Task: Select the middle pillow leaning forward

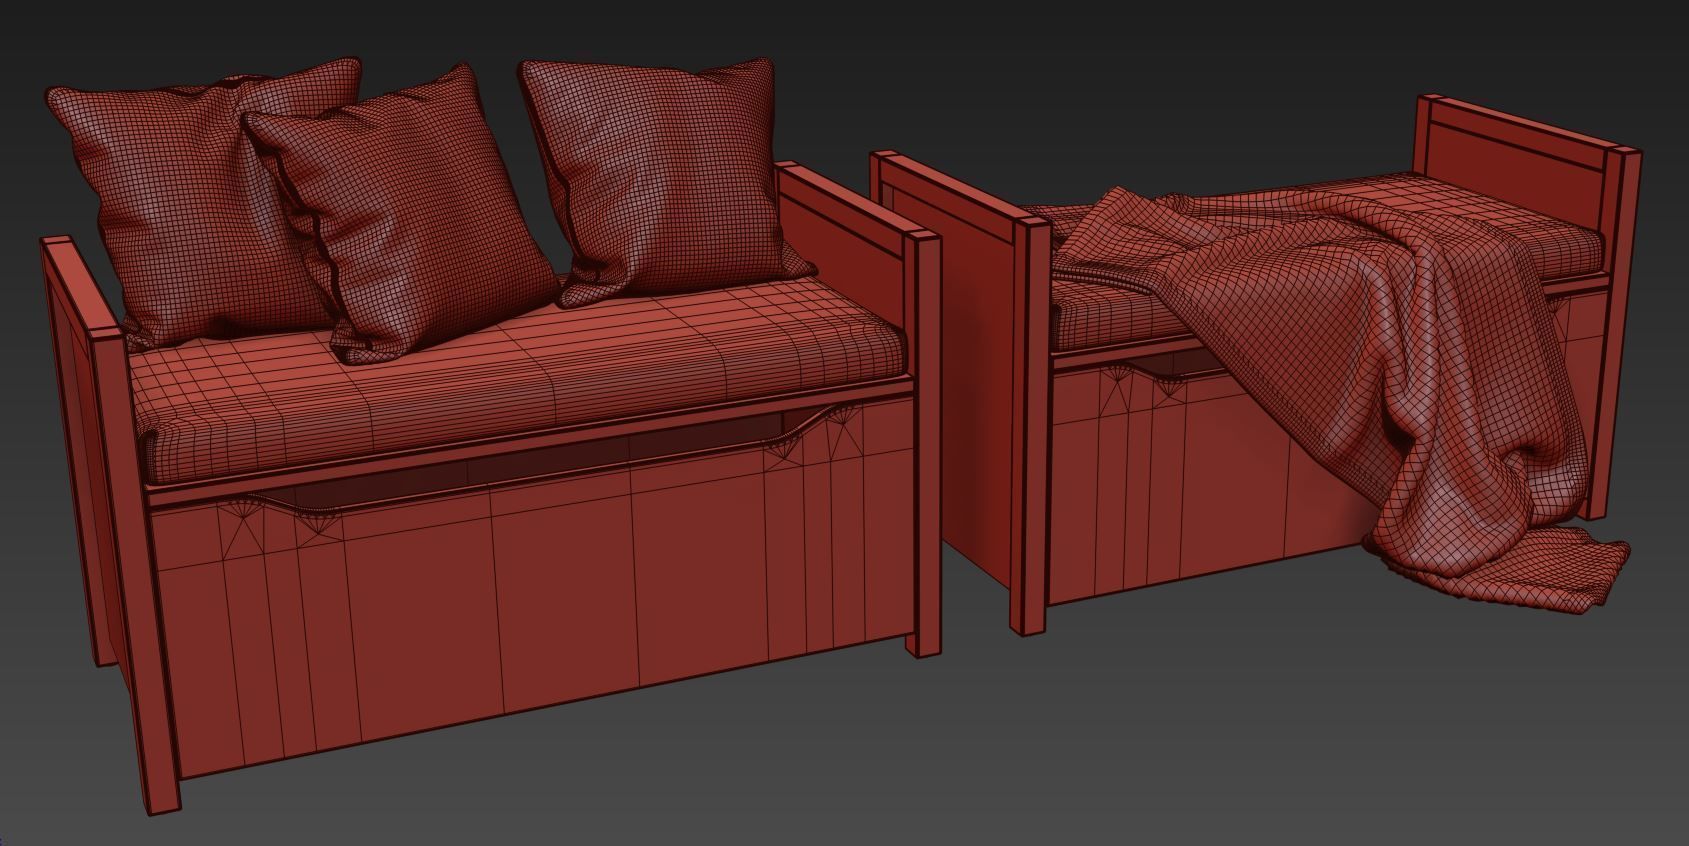Action: (400, 215)
